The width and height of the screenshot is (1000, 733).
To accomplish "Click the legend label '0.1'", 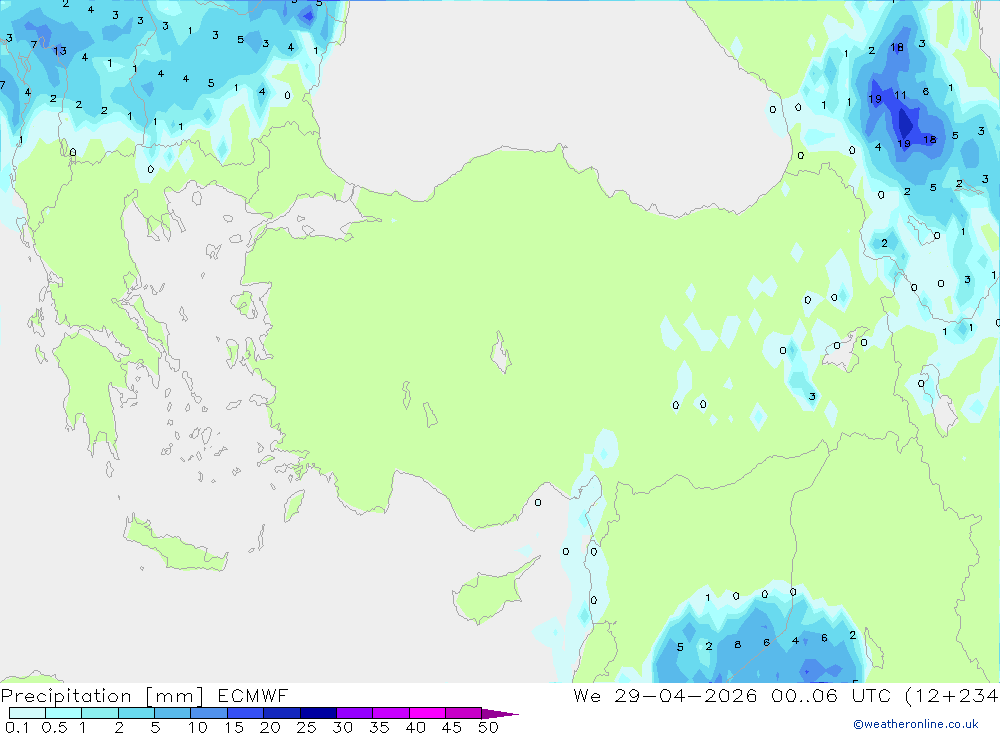I will 17,727.
